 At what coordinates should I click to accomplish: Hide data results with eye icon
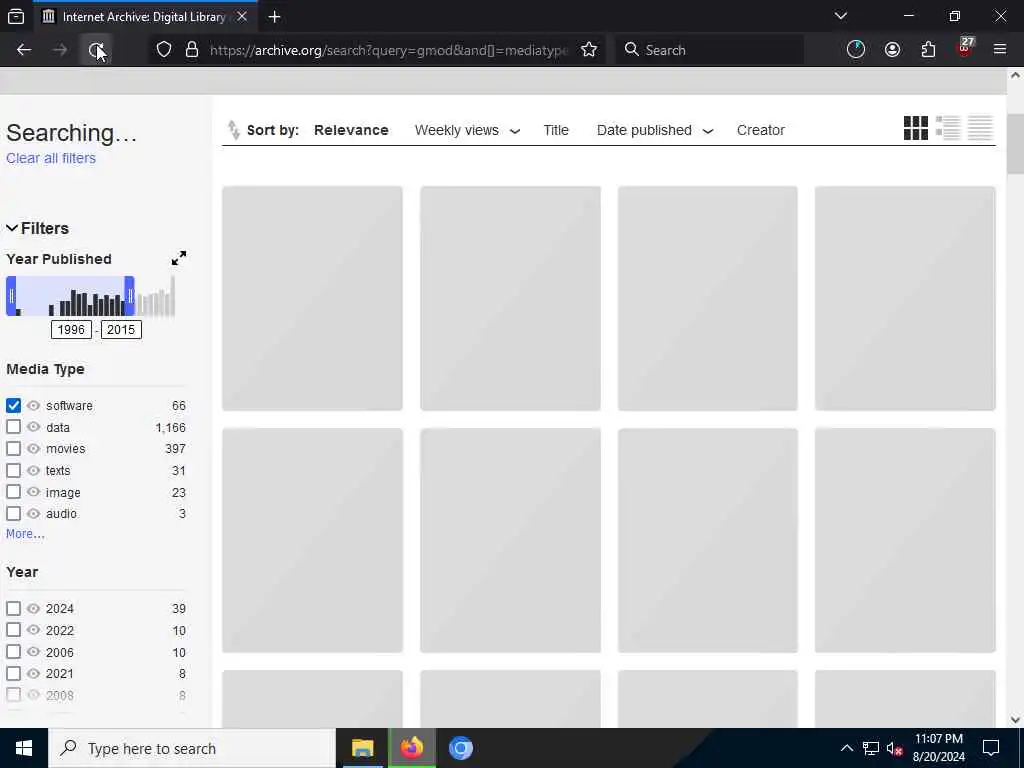pyautogui.click(x=33, y=427)
